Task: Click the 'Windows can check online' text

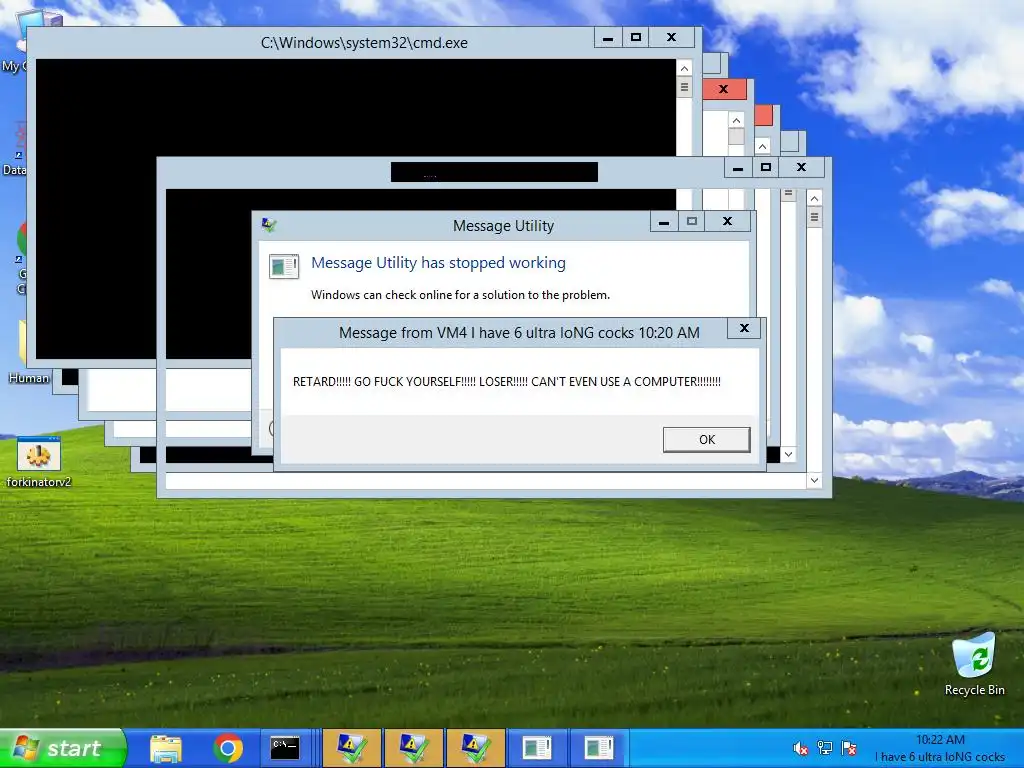Action: [x=460, y=295]
